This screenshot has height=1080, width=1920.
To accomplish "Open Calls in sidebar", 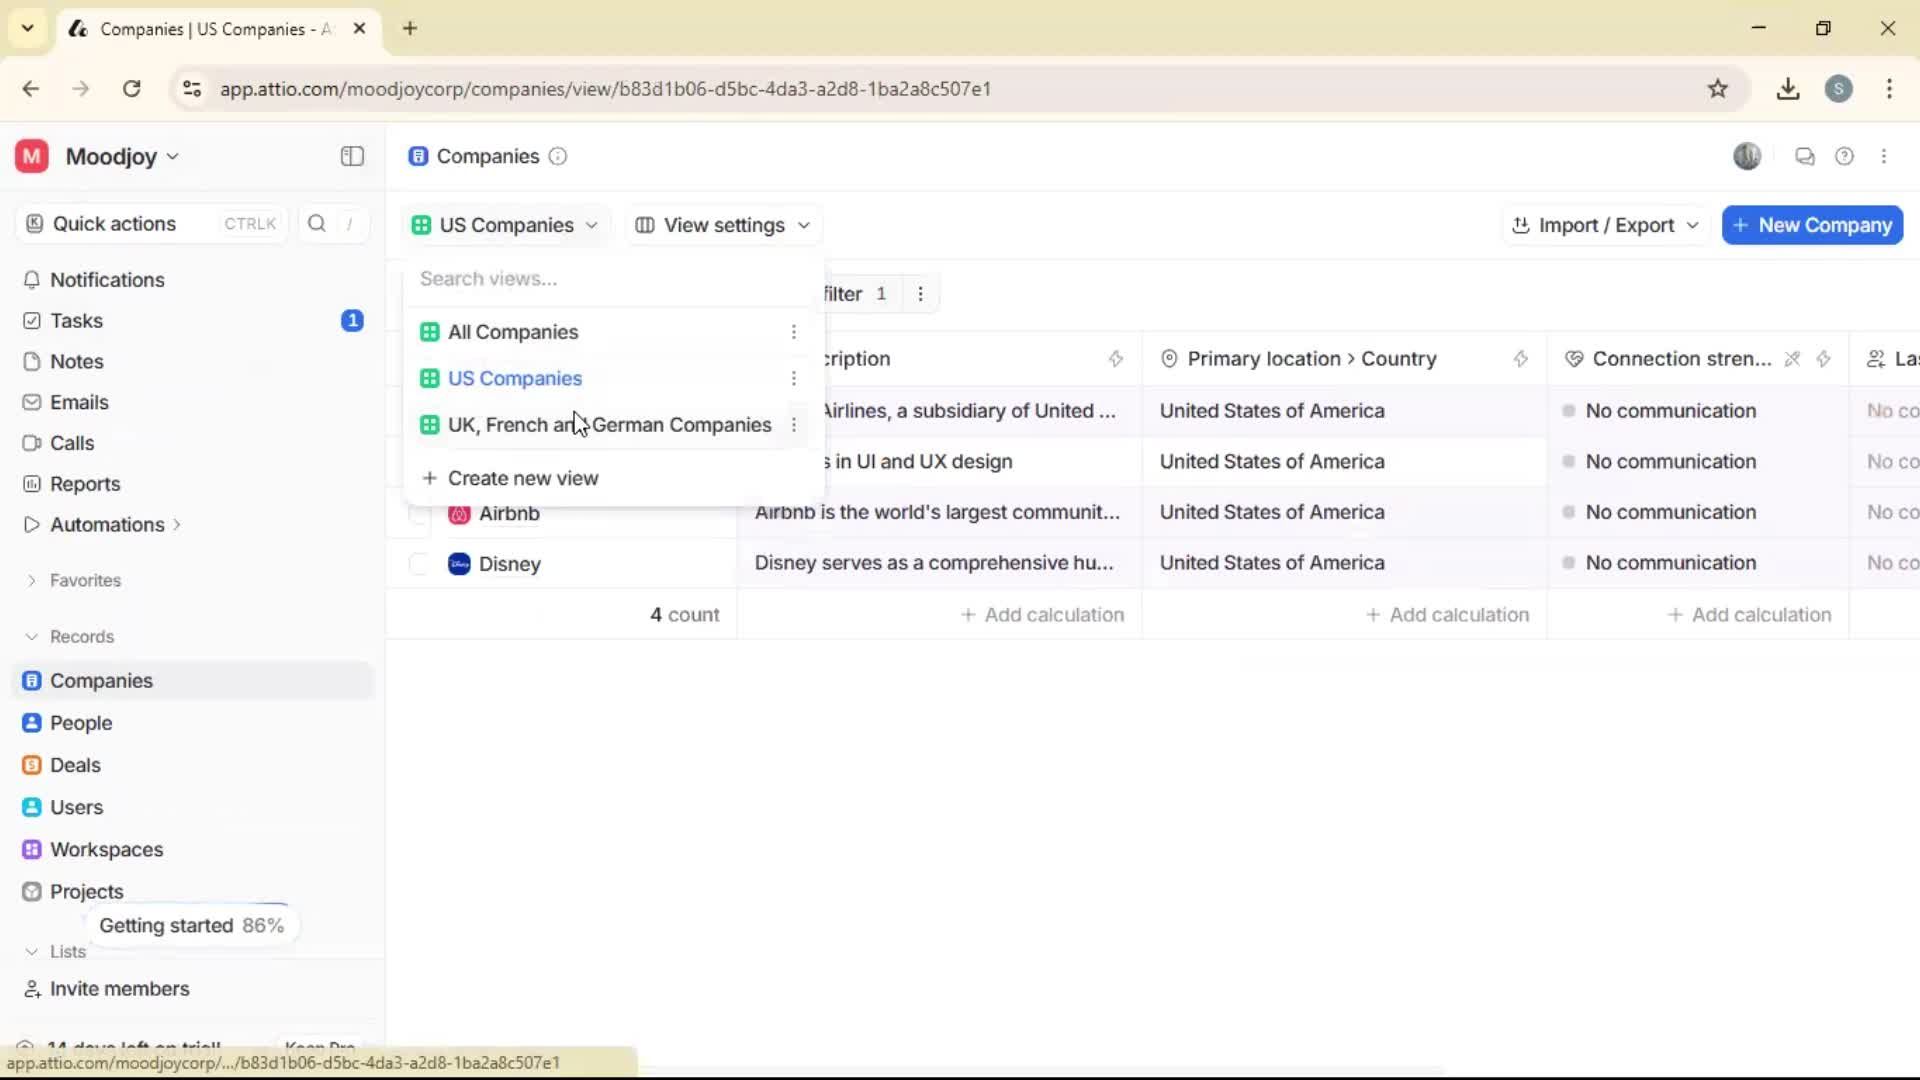I will (72, 443).
